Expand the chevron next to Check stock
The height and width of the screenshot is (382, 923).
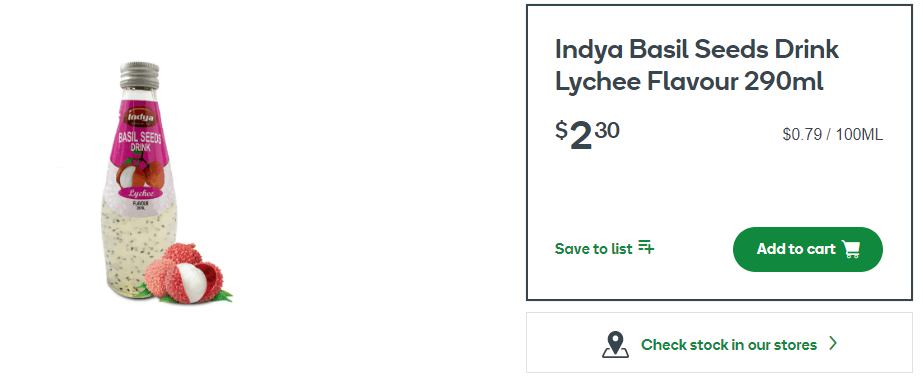833,343
